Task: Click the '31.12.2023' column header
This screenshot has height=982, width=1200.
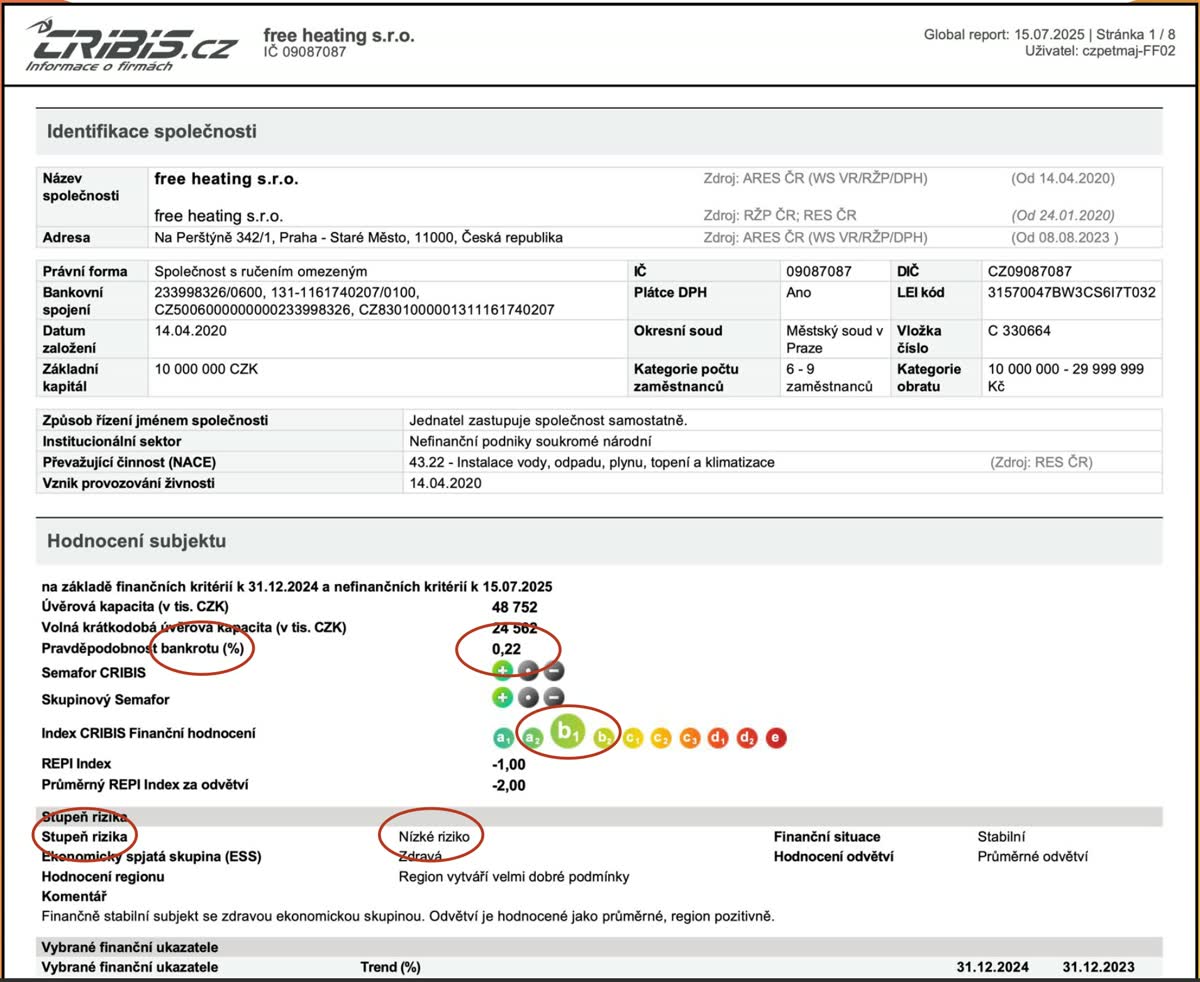Action: coord(1098,967)
